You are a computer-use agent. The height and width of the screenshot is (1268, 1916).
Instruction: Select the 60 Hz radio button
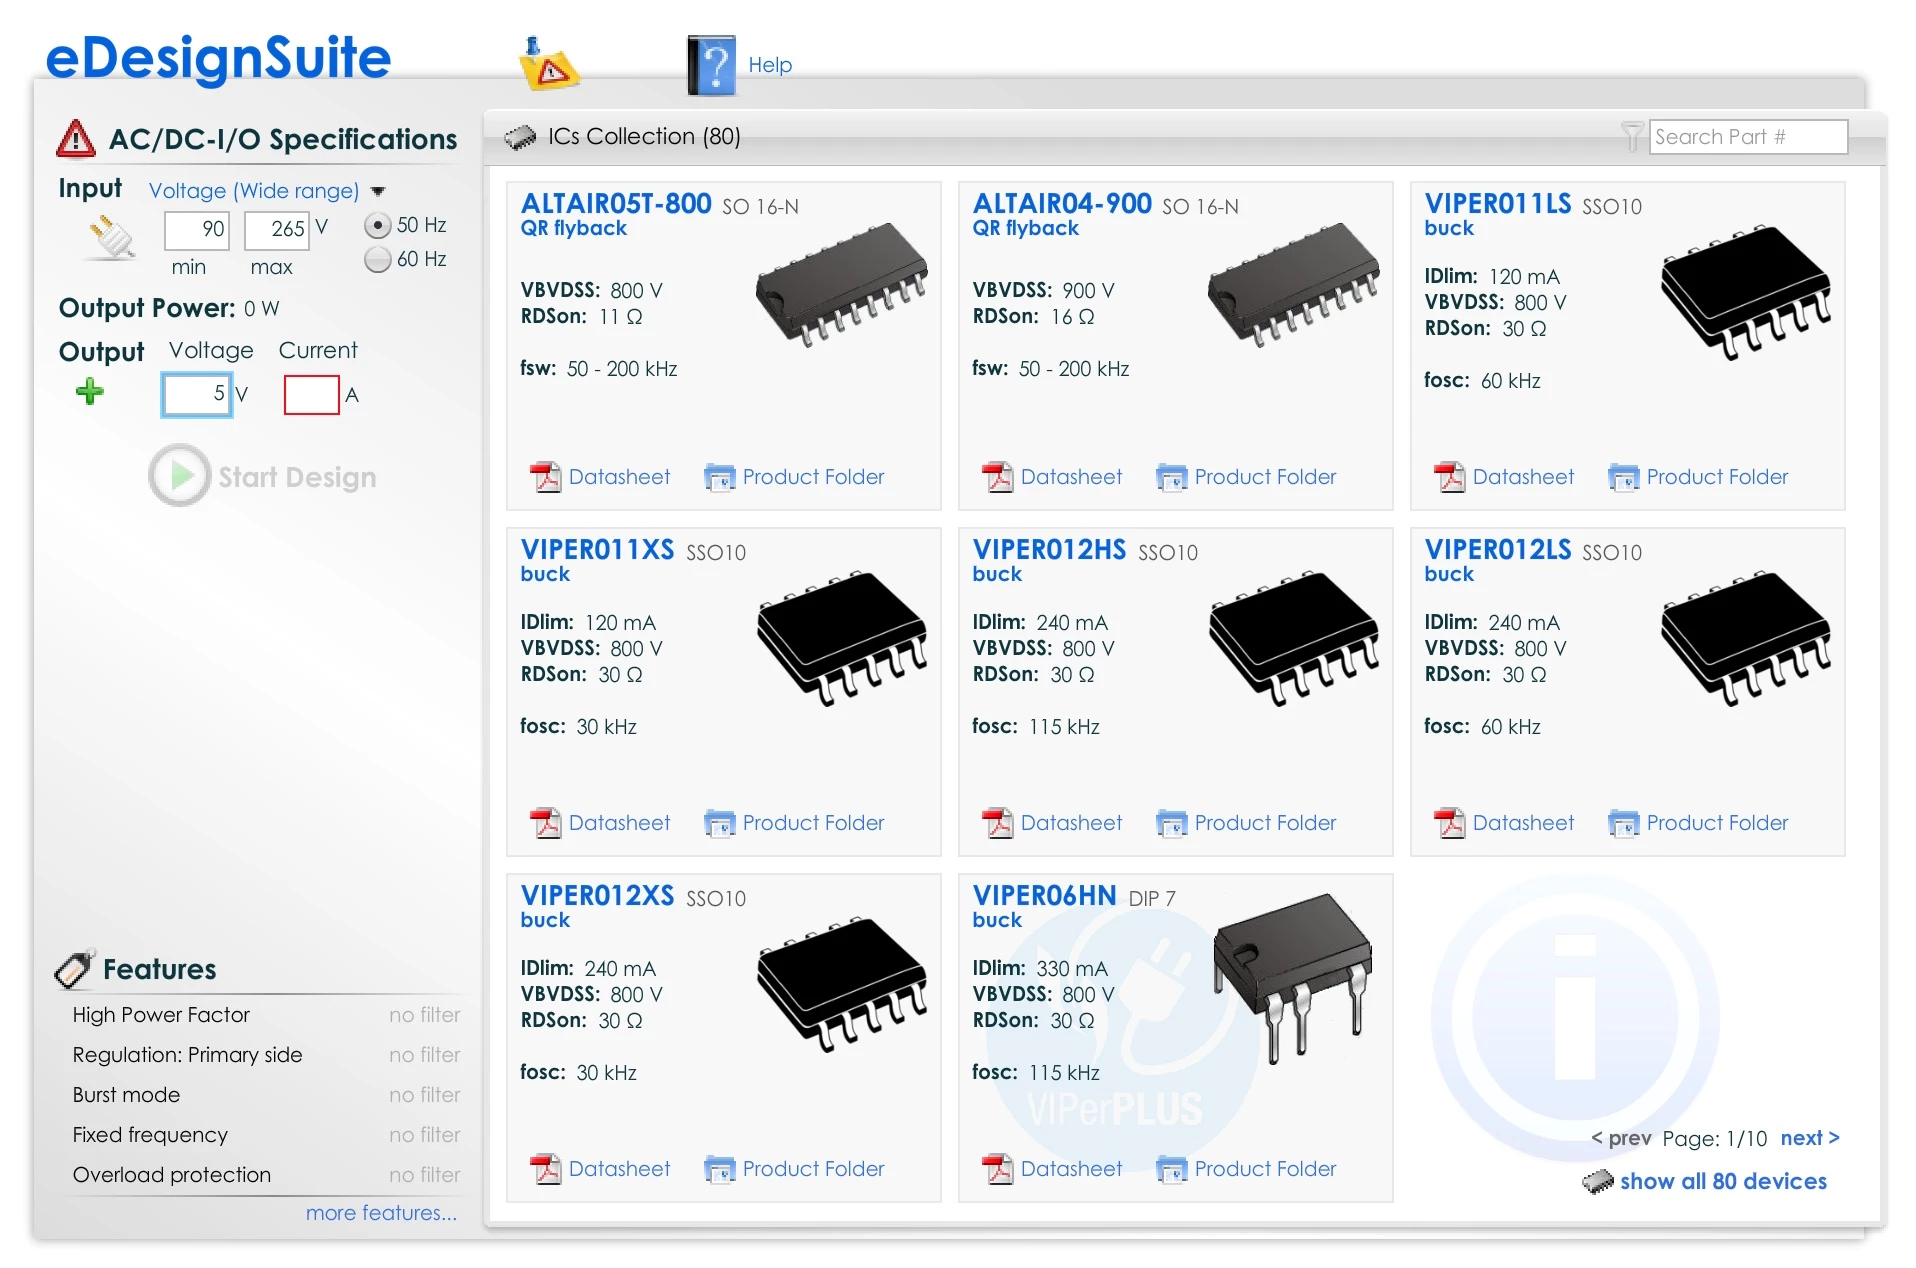tap(377, 260)
